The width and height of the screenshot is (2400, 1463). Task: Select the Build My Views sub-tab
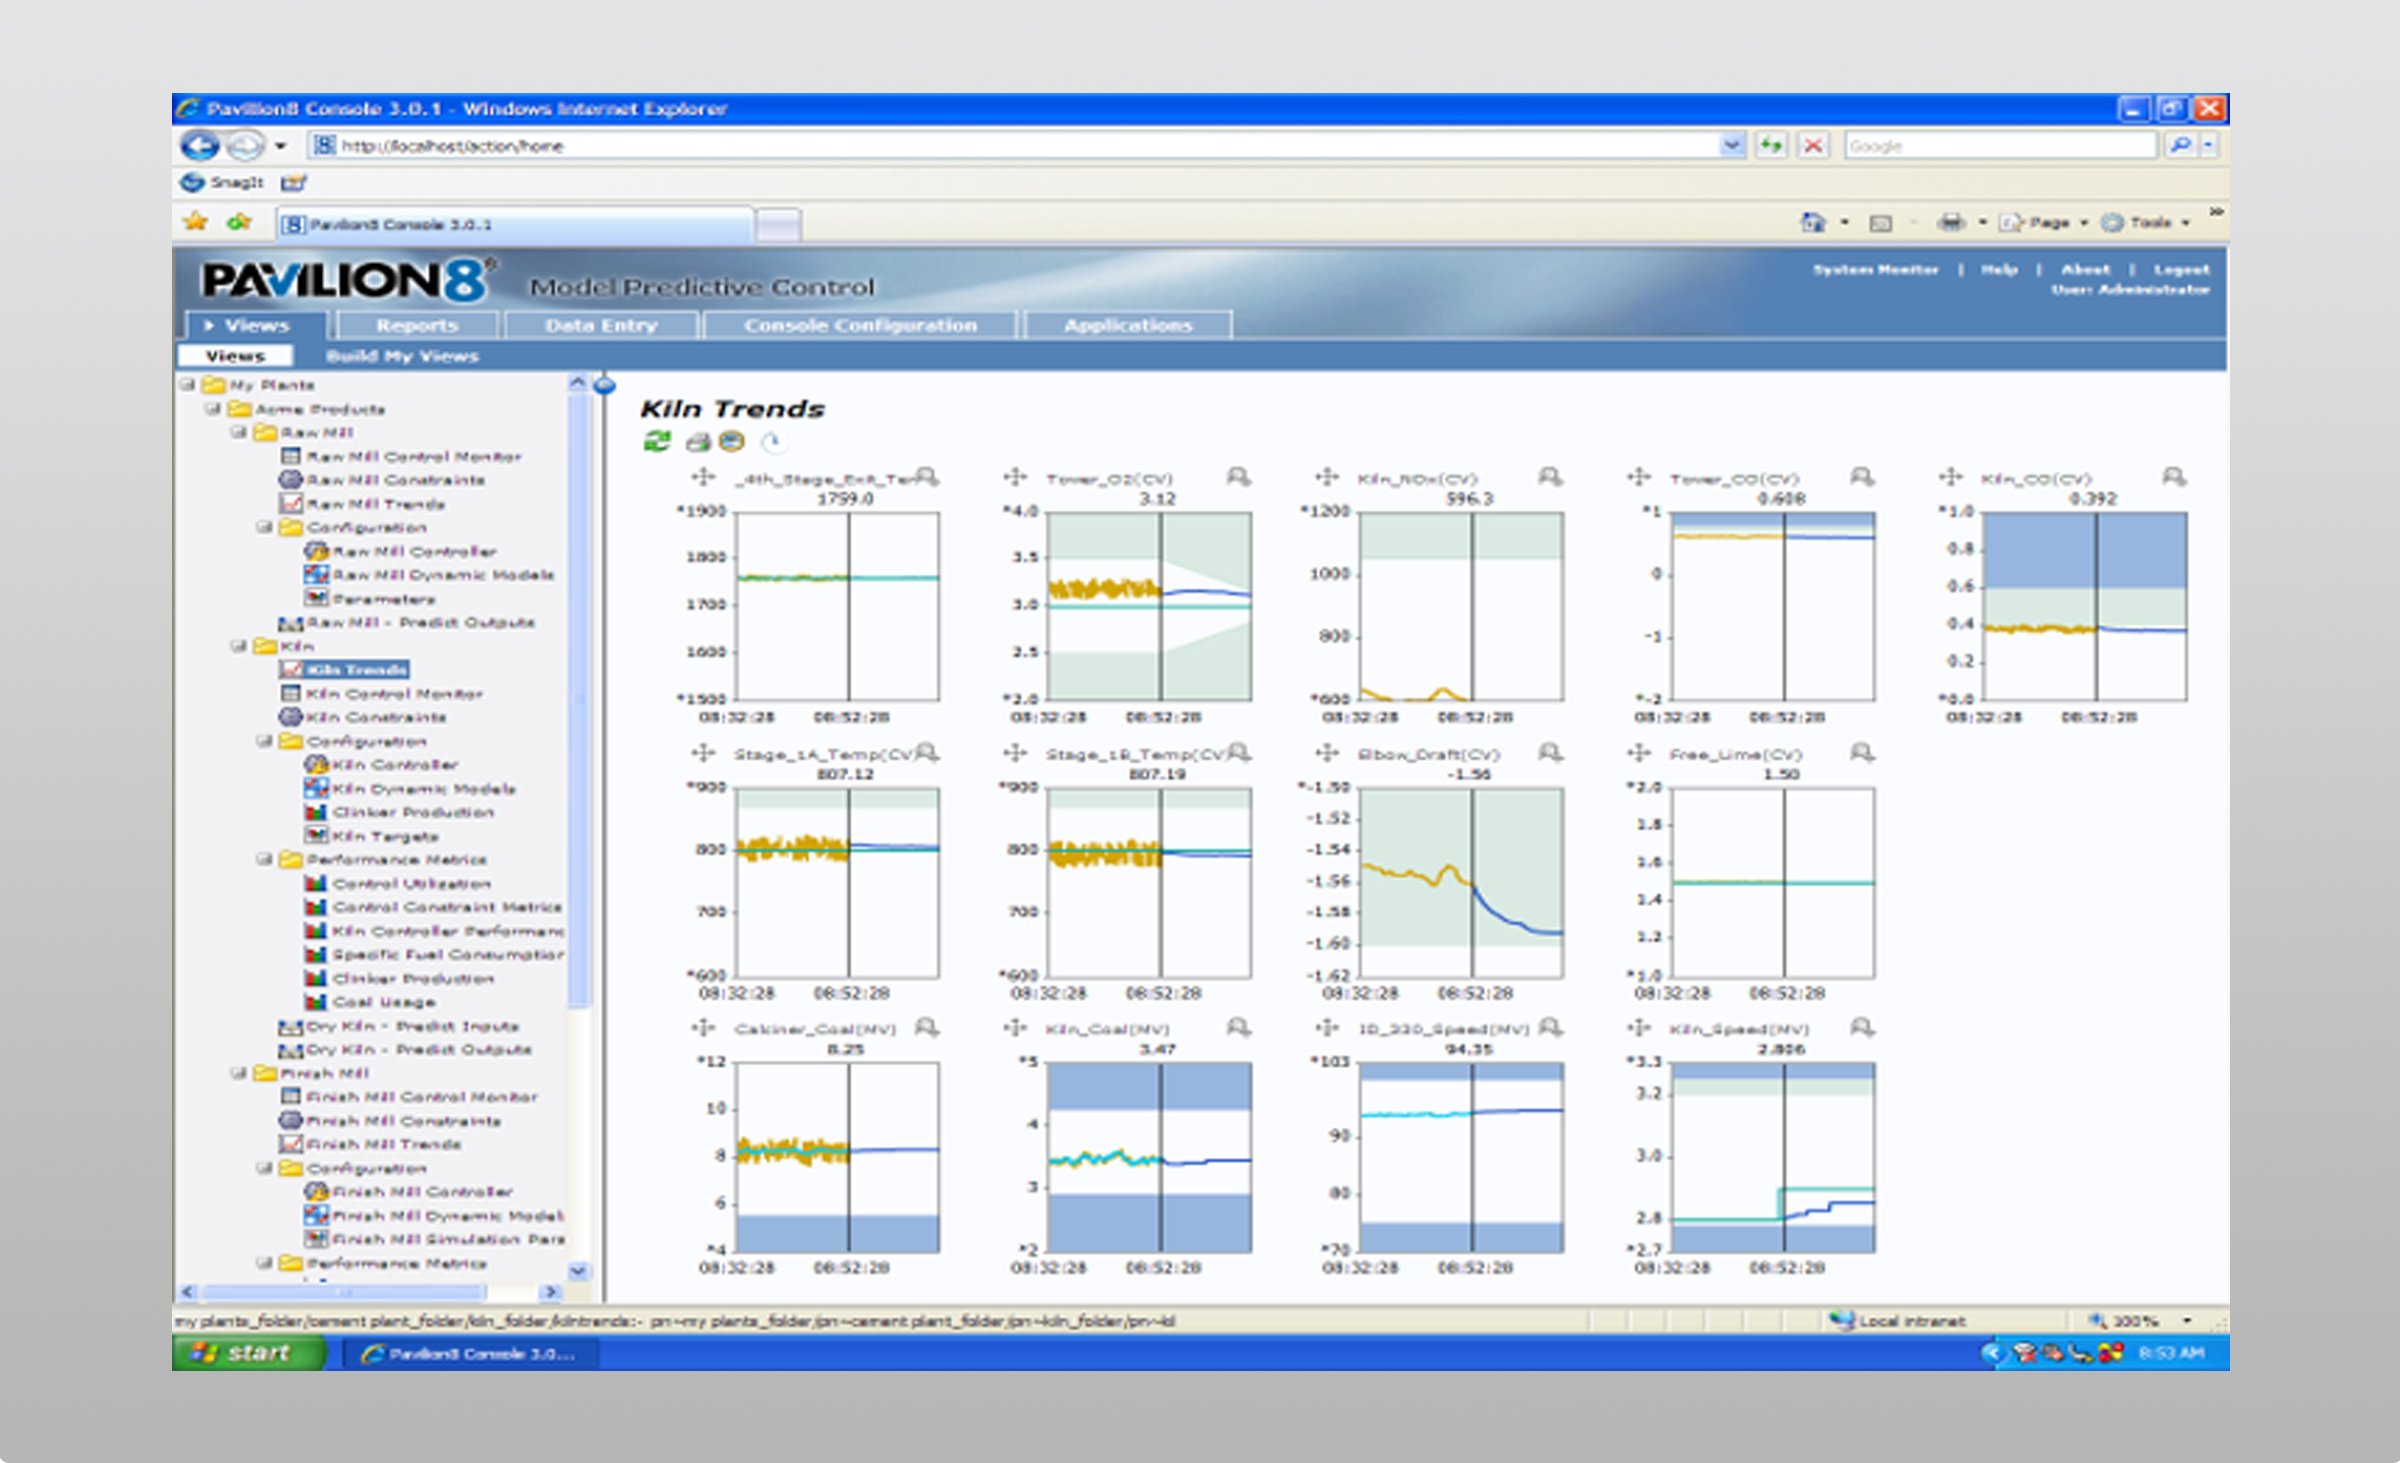(402, 356)
